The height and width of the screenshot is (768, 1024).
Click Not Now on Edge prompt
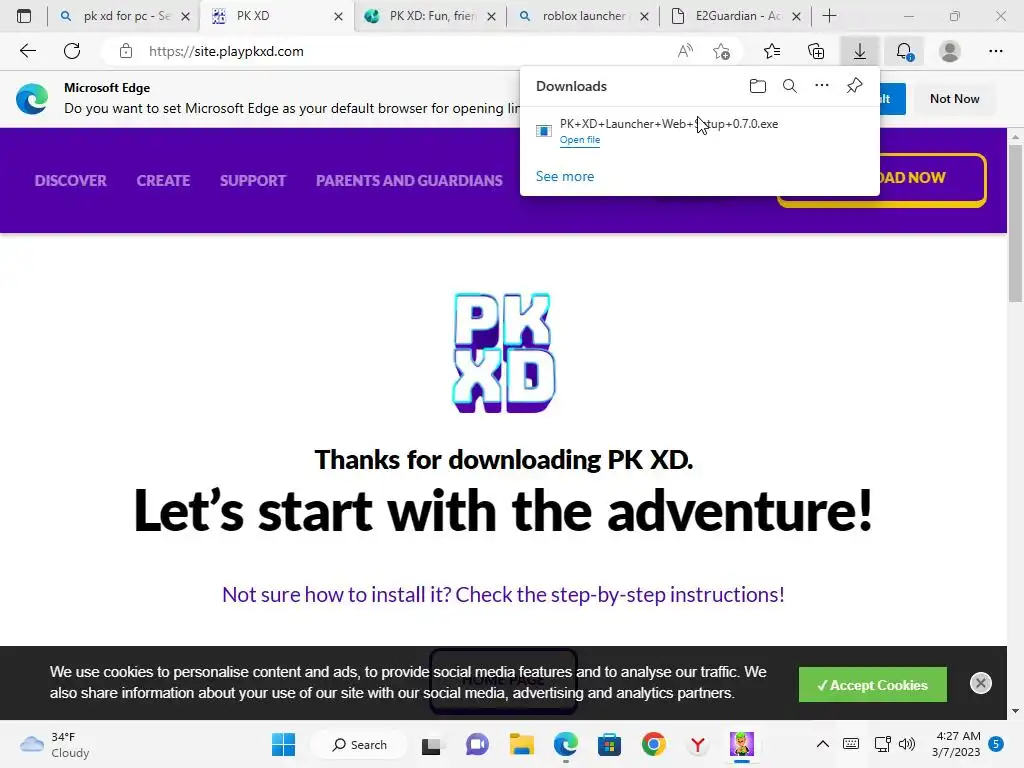(x=954, y=99)
